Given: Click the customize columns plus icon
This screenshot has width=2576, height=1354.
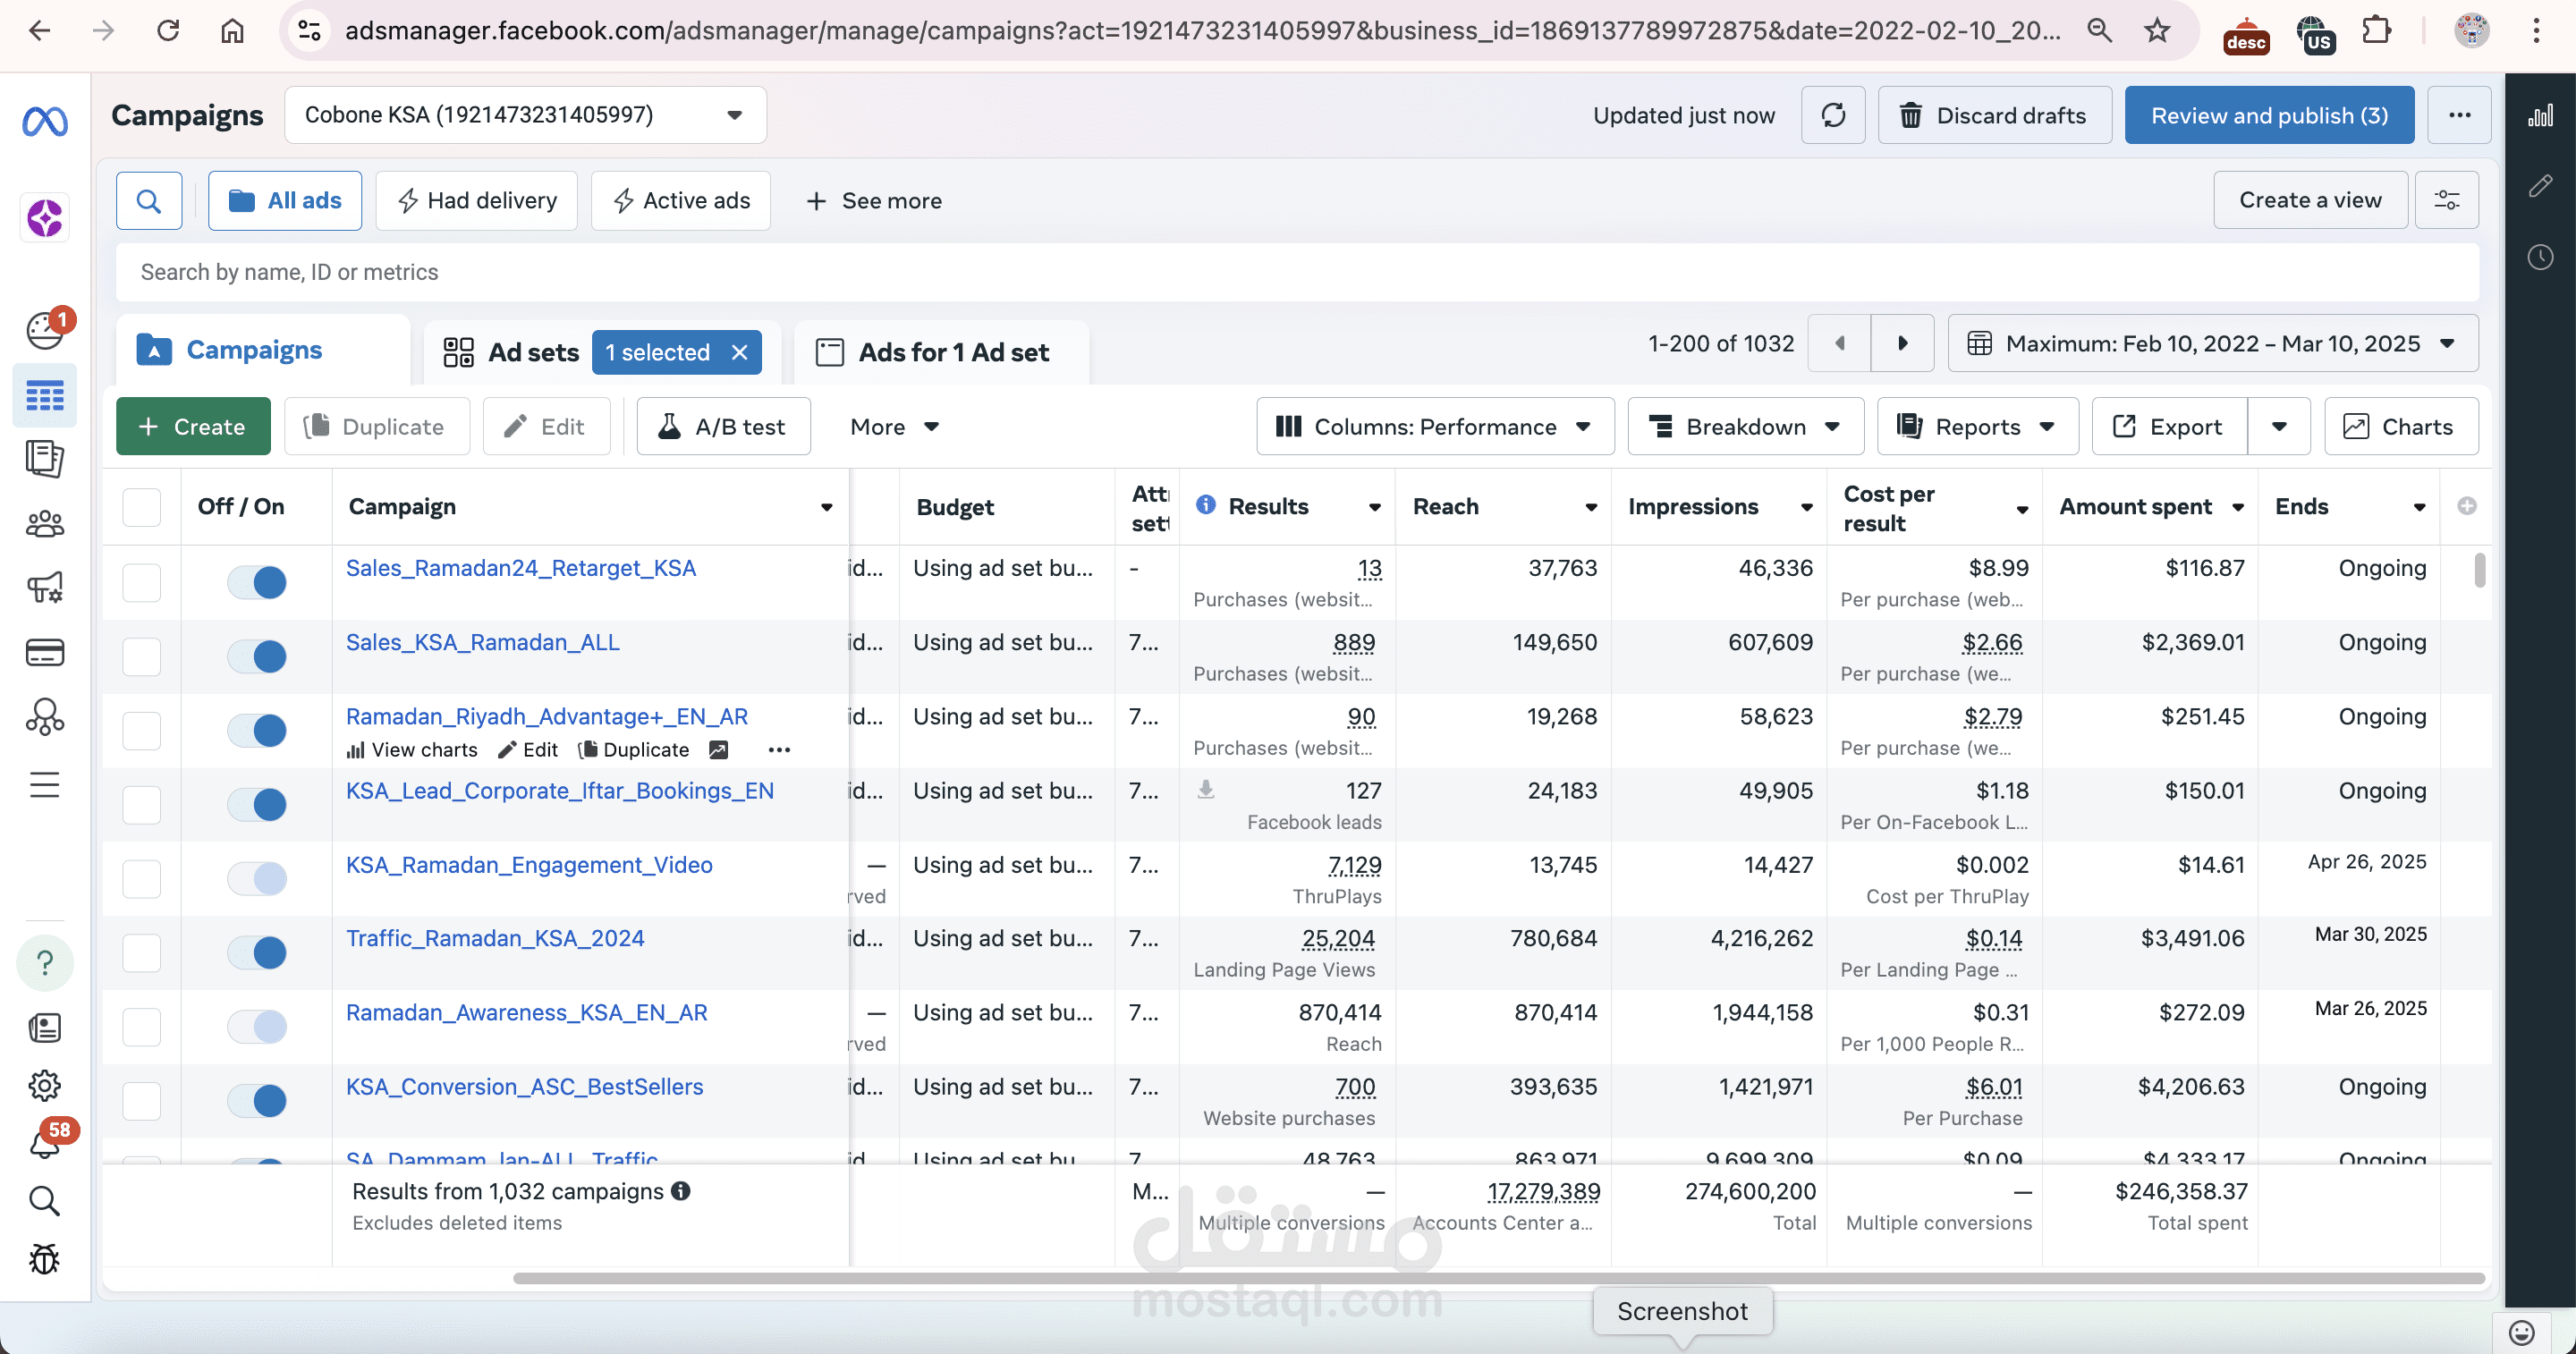Looking at the screenshot, I should [x=2466, y=506].
